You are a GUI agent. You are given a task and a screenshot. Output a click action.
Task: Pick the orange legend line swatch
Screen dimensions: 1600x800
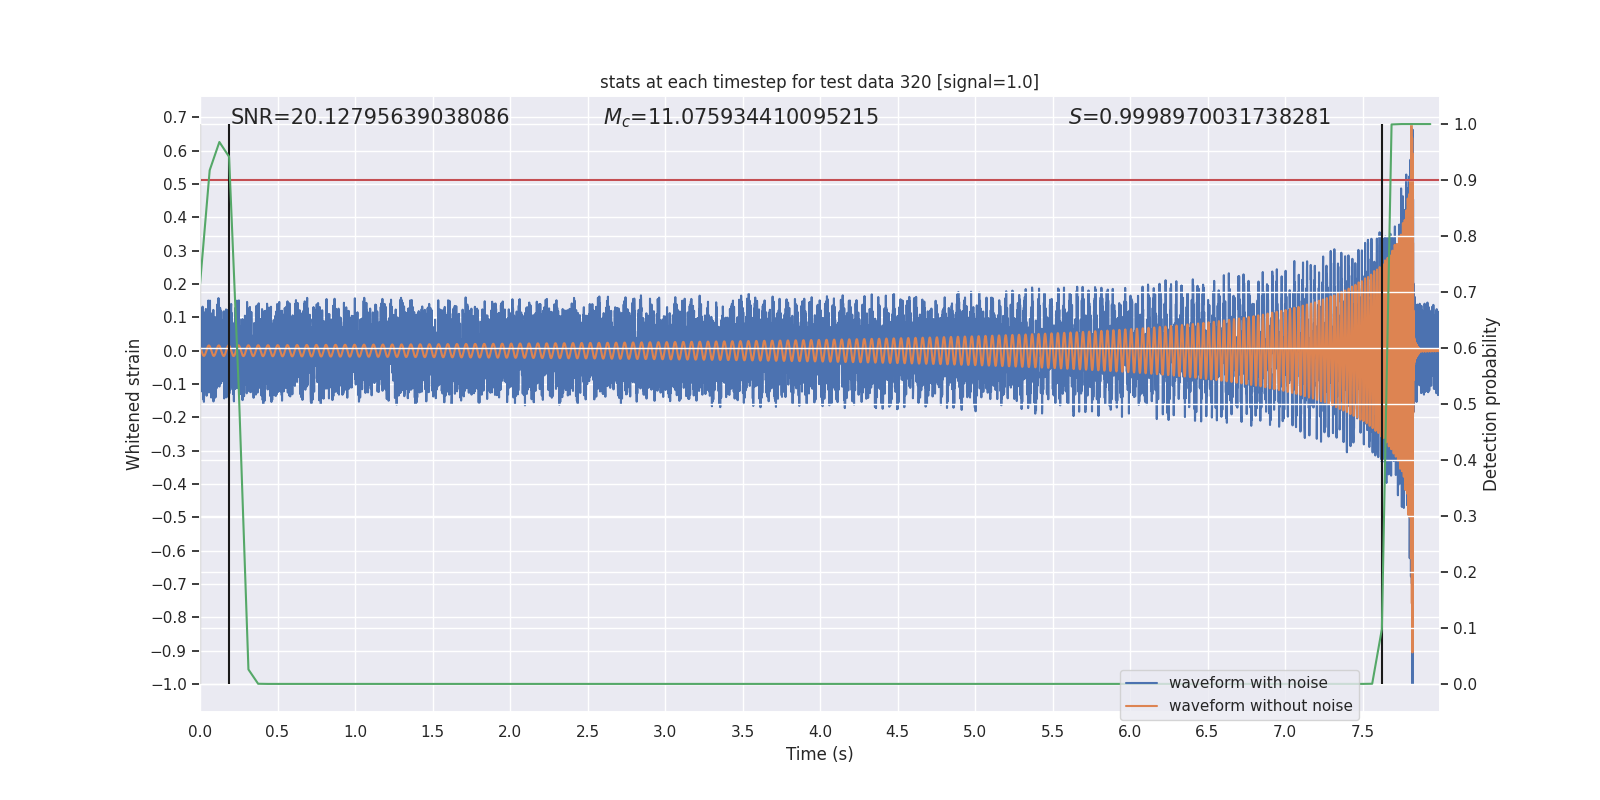coord(1141,706)
